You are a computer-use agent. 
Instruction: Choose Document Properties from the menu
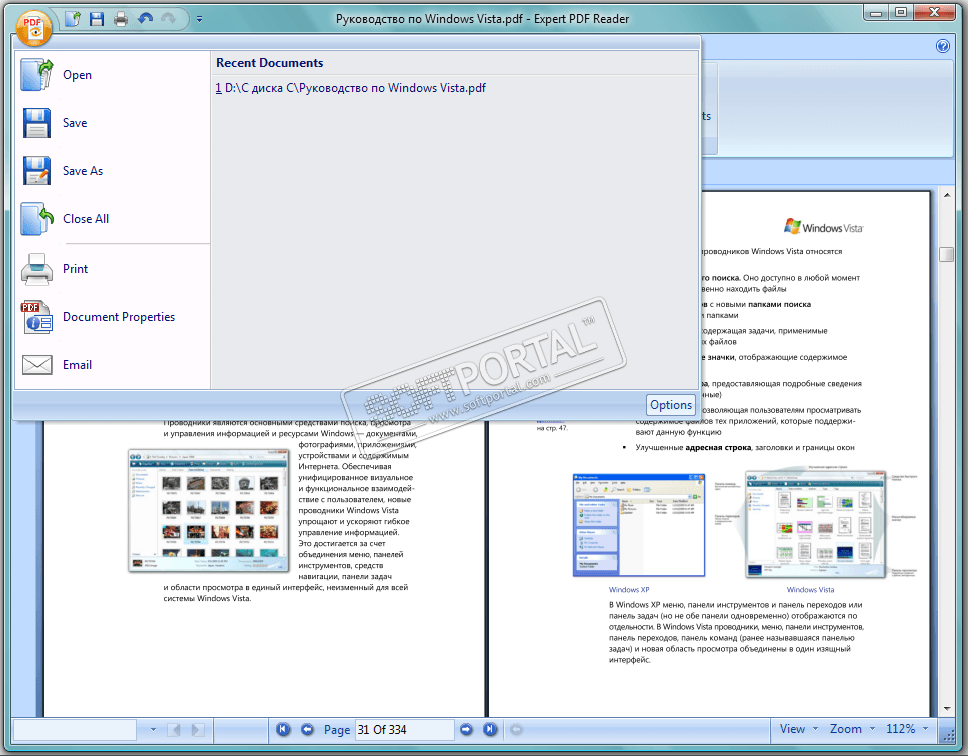tap(112, 317)
